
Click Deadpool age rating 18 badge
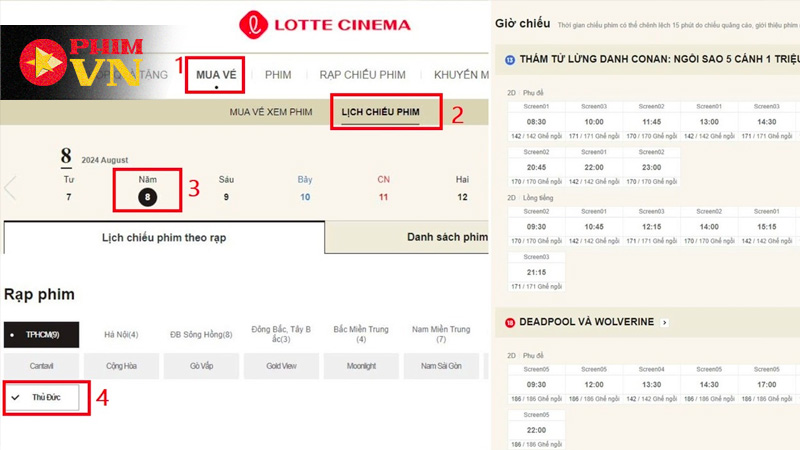(x=510, y=322)
